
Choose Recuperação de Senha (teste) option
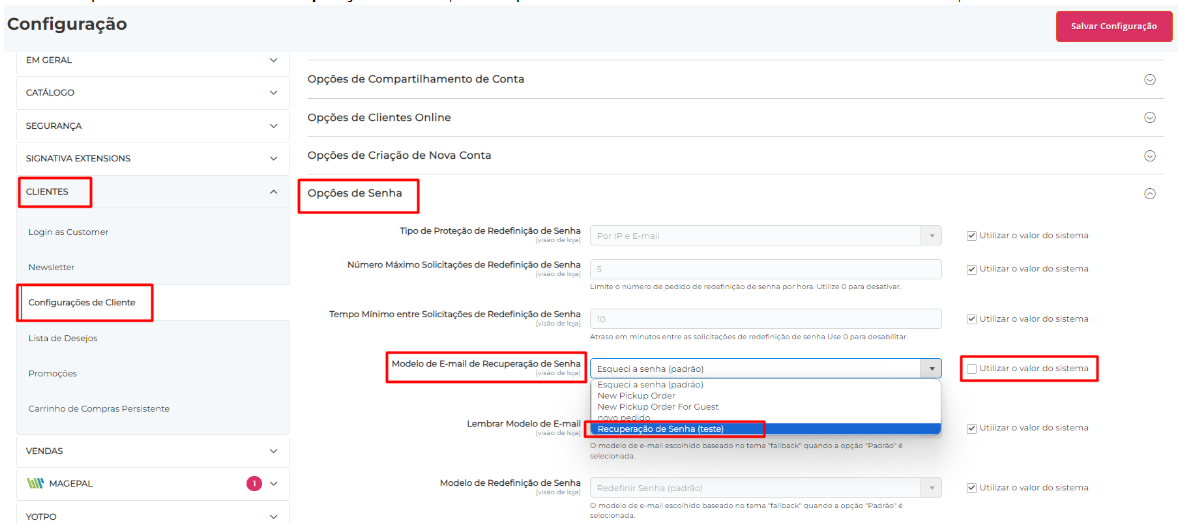click(x=660, y=429)
